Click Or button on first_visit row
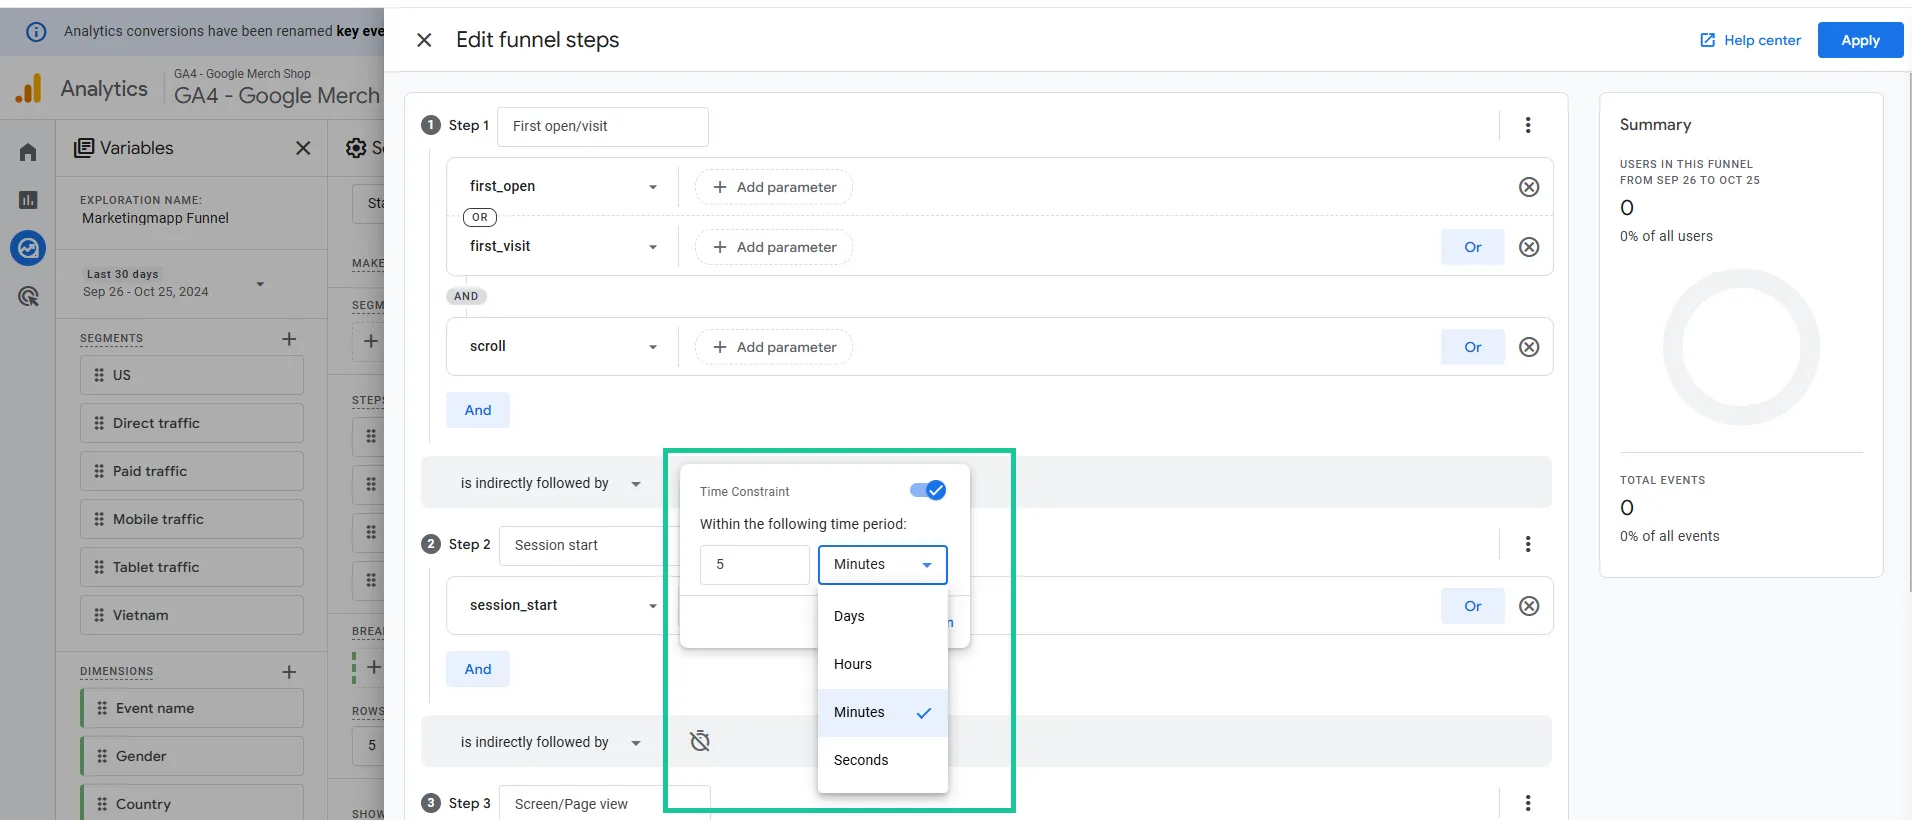The height and width of the screenshot is (820, 1912). 1473,247
